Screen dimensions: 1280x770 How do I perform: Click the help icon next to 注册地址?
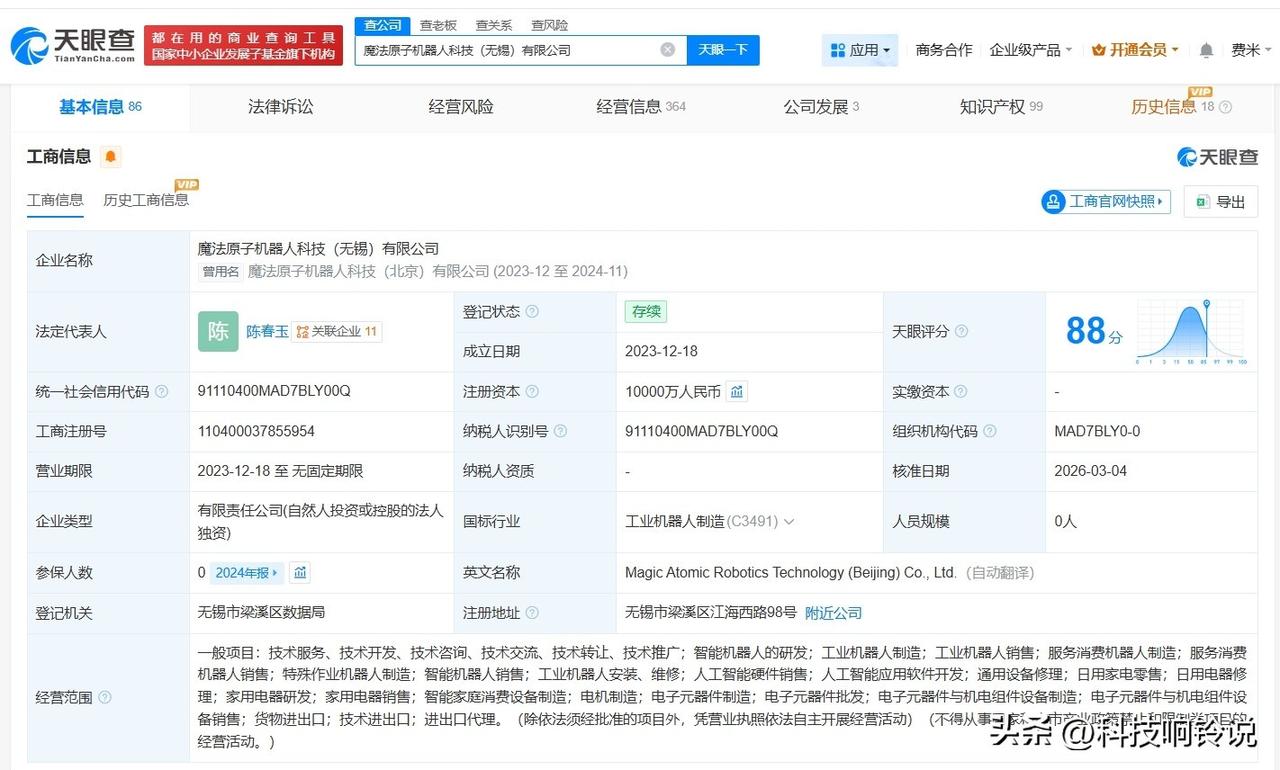(532, 612)
